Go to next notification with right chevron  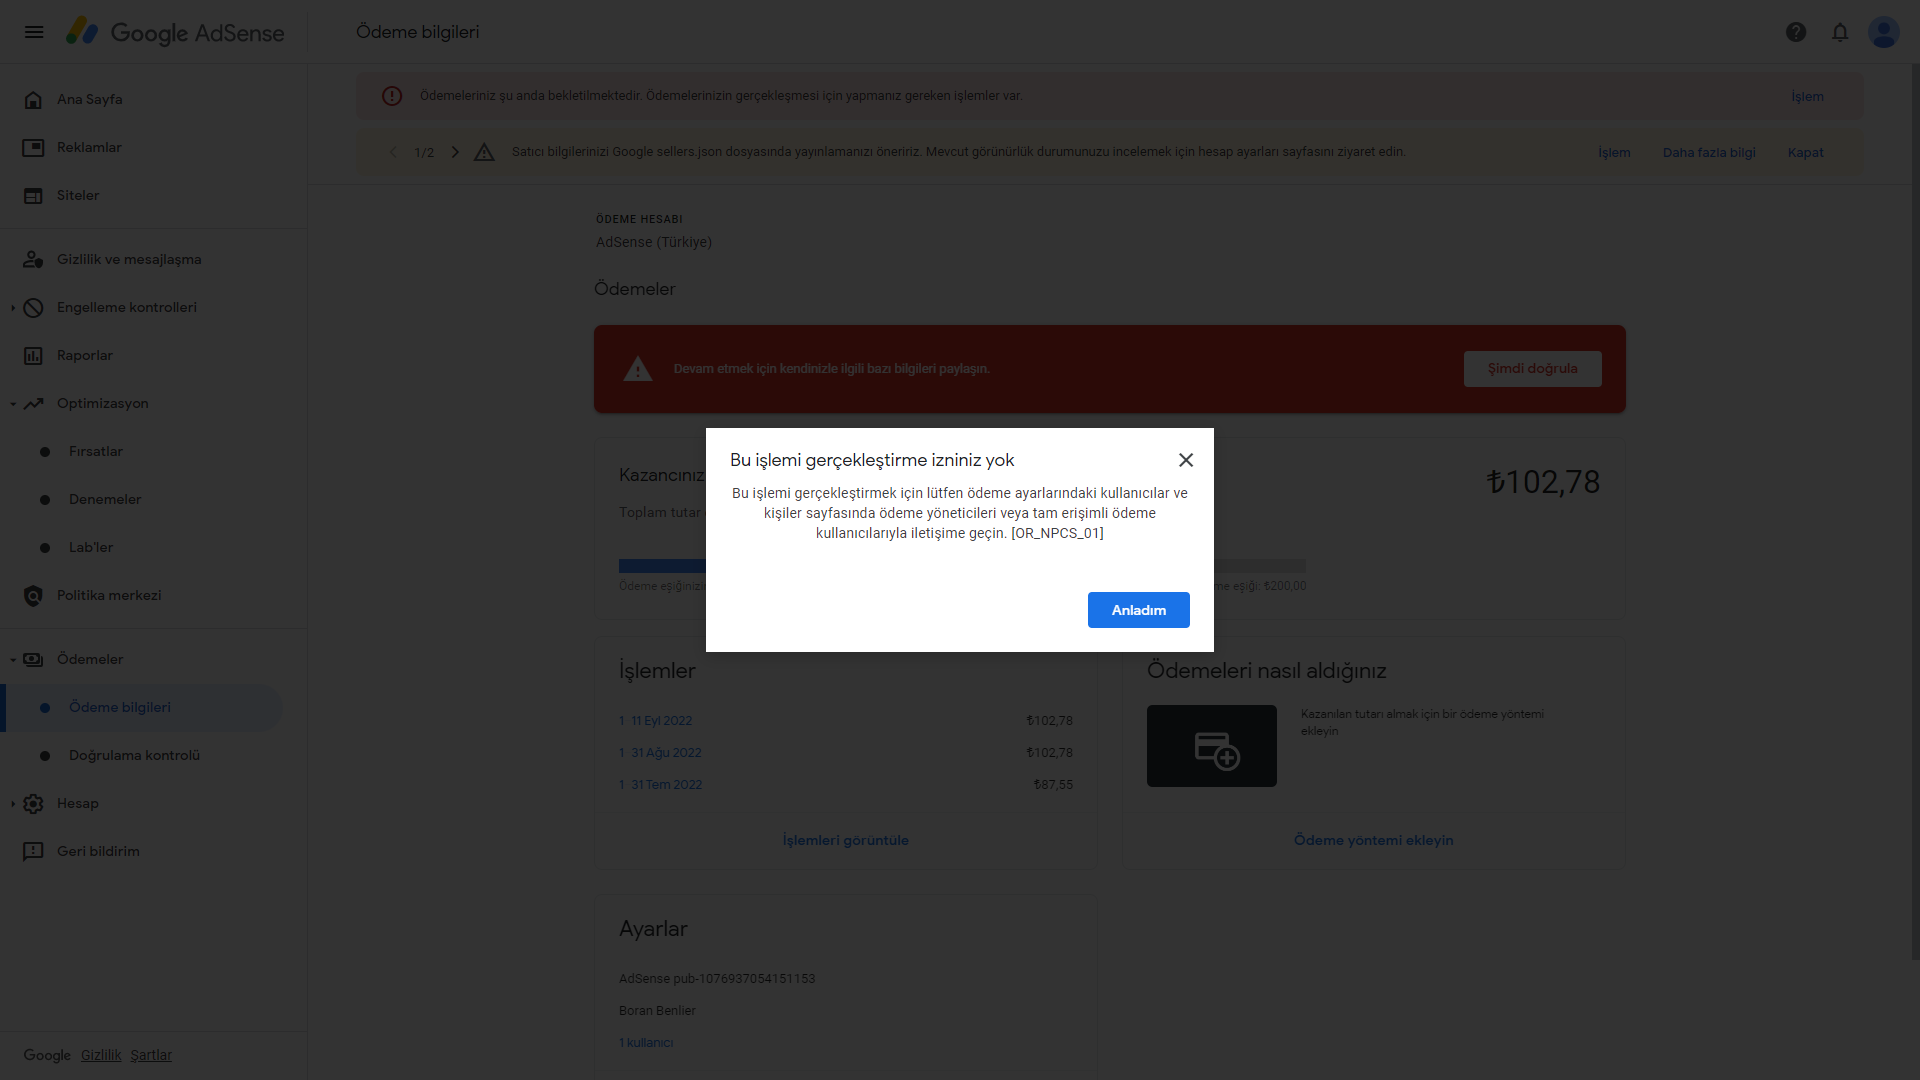click(455, 152)
